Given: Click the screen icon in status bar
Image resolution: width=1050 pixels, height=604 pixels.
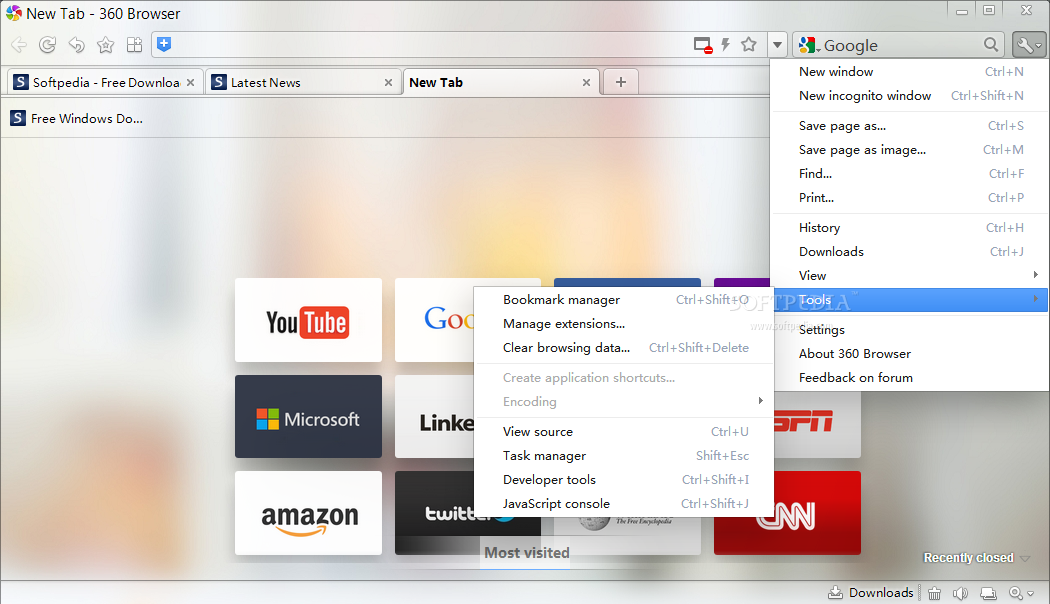Looking at the screenshot, I should [988, 593].
